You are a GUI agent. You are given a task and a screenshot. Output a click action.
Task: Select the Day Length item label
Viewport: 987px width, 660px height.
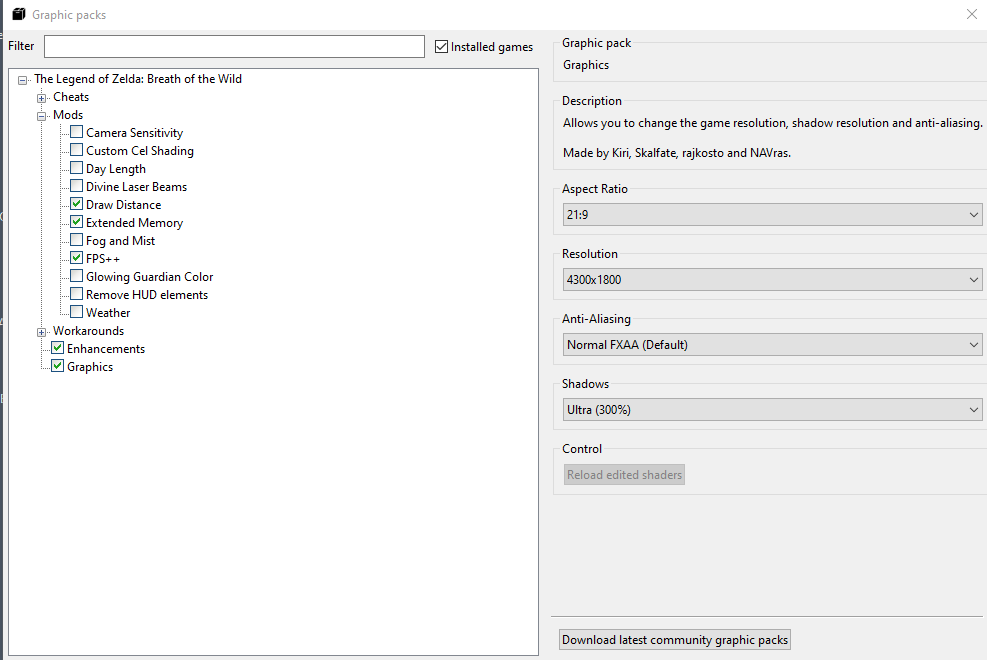pyautogui.click(x=116, y=169)
